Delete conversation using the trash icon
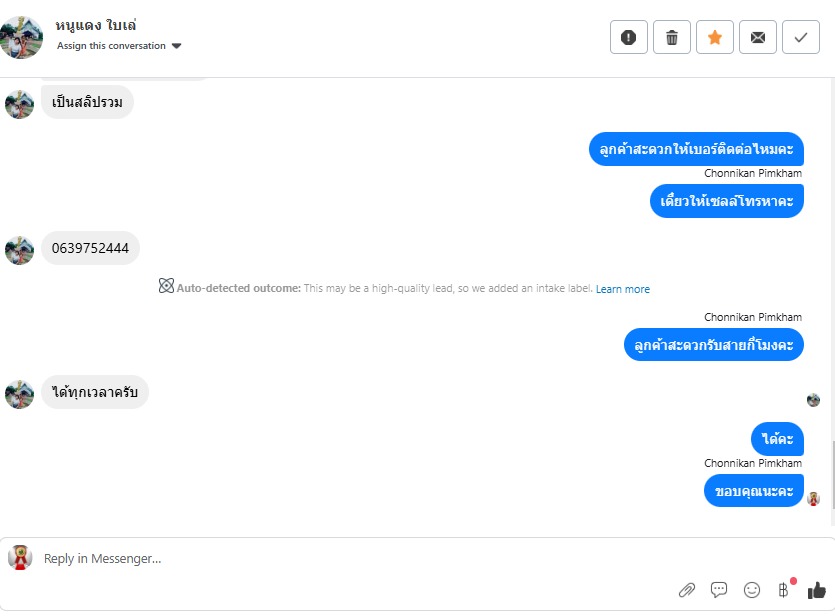The image size is (835, 616). (672, 38)
